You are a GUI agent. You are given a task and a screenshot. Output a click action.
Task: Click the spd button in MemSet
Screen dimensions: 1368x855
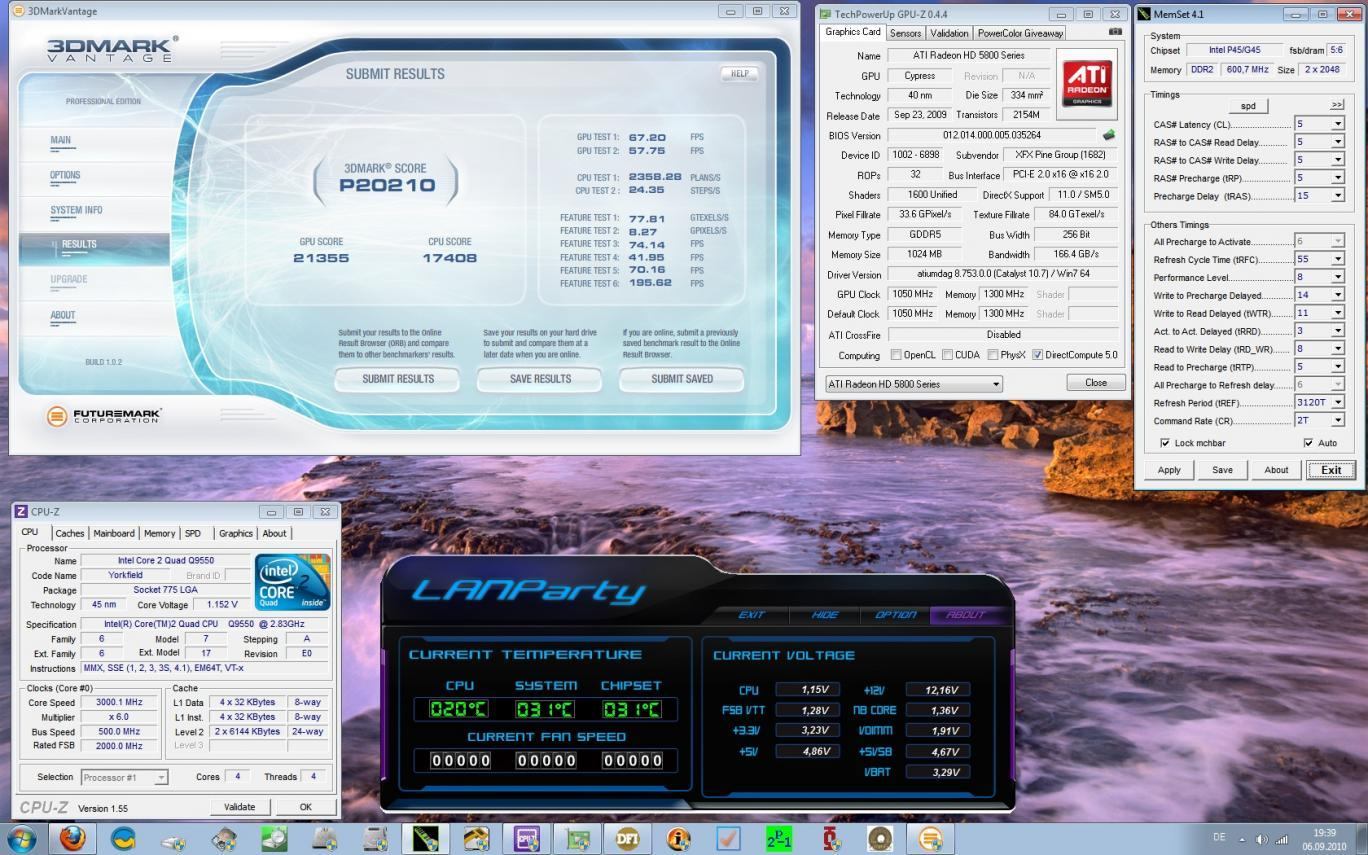pos(1248,105)
